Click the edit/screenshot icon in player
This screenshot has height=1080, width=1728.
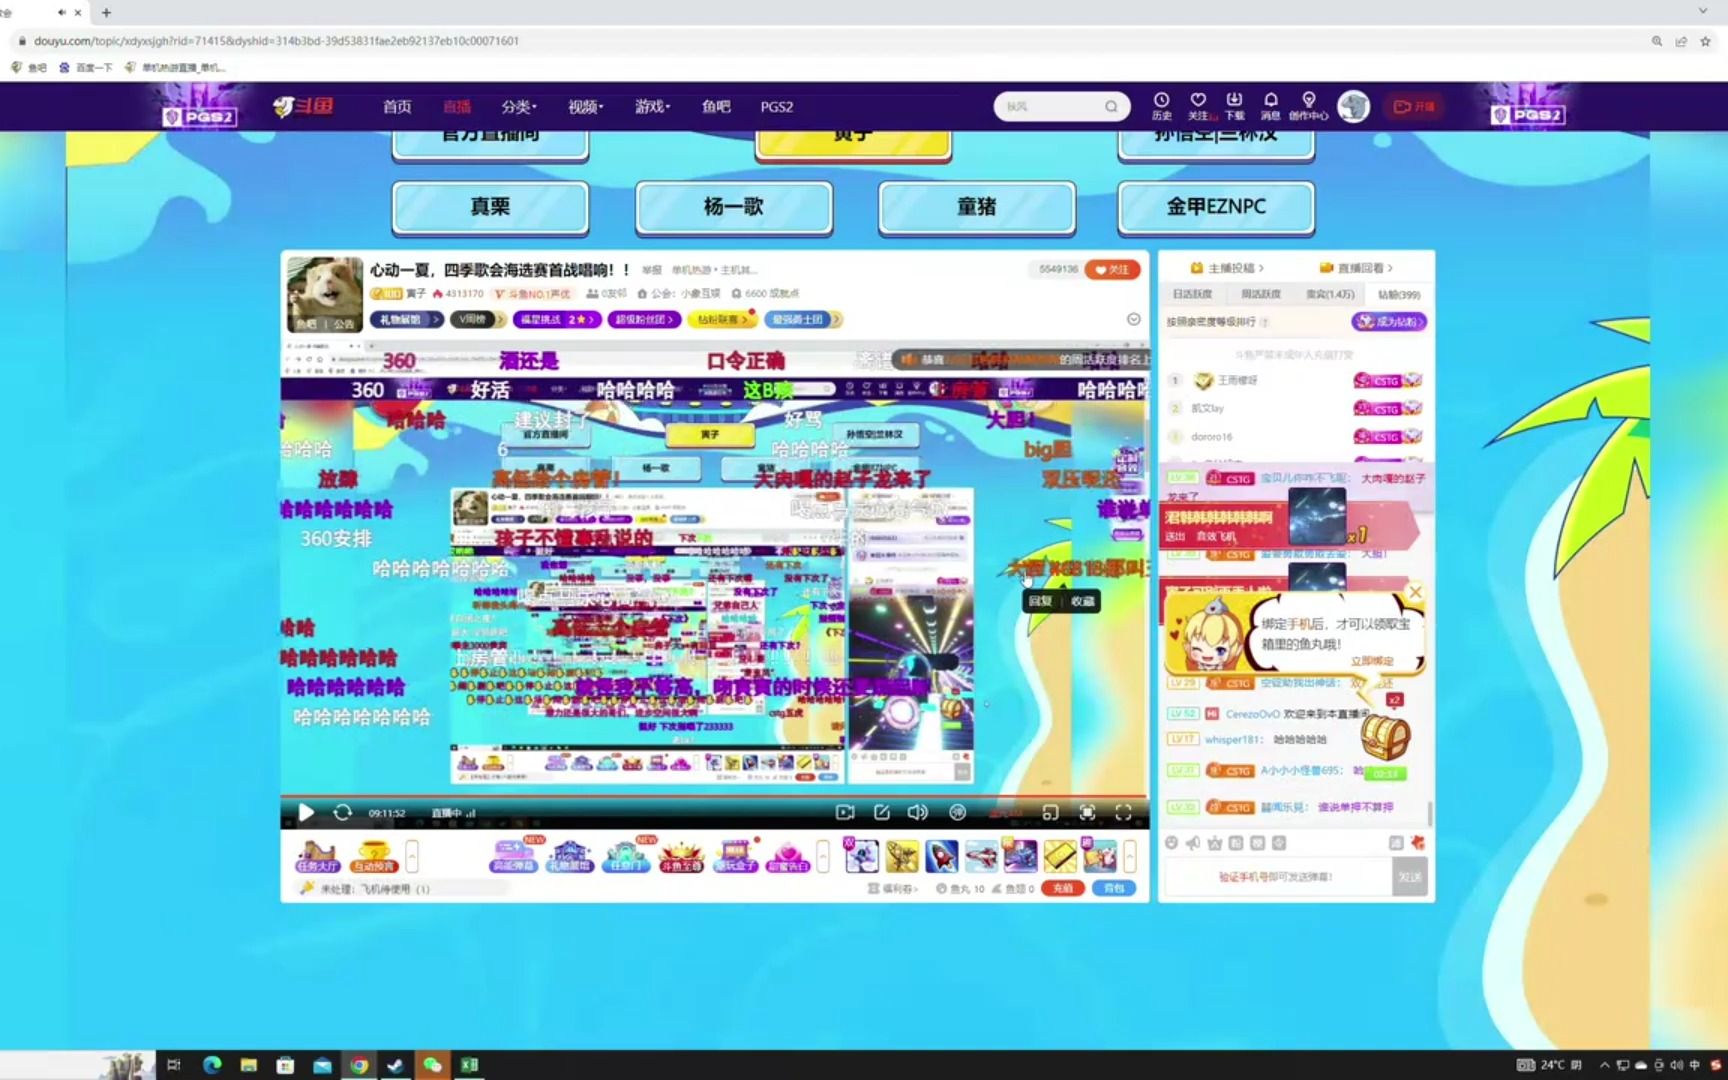coord(881,813)
